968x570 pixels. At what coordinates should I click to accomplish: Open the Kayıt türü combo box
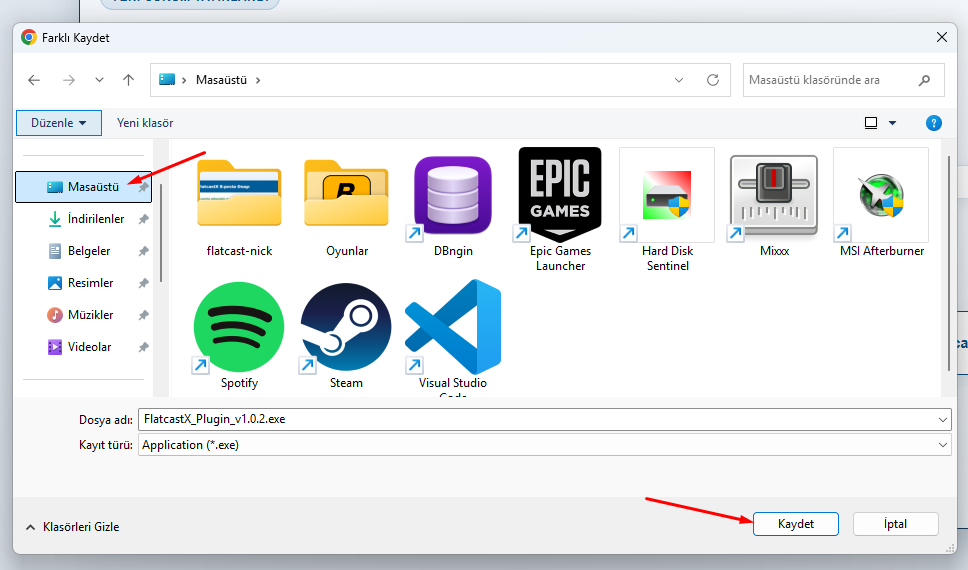point(544,445)
